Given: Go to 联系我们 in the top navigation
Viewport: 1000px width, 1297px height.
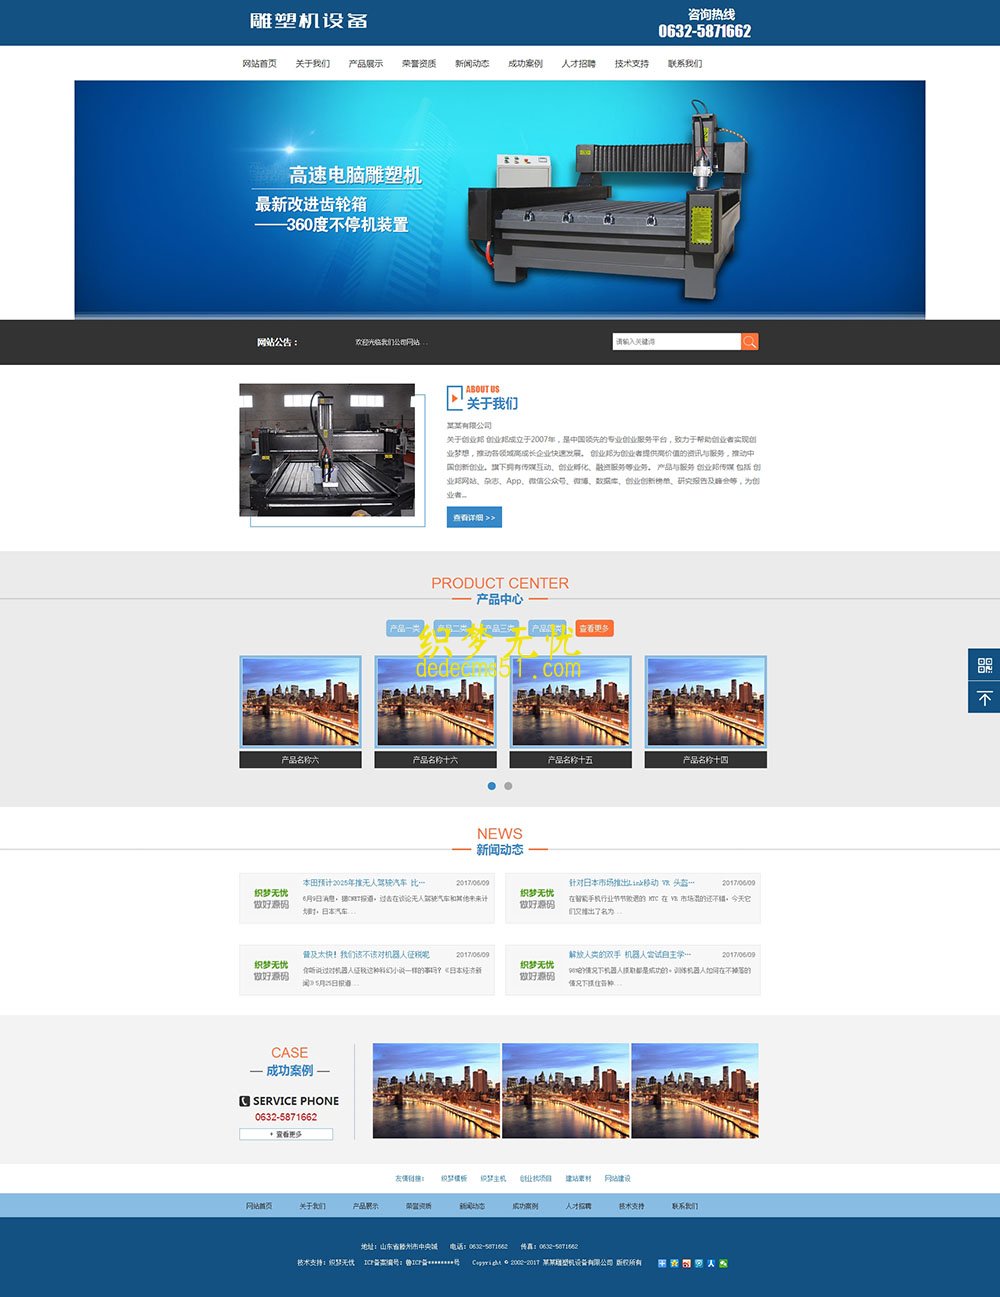Looking at the screenshot, I should pos(685,64).
